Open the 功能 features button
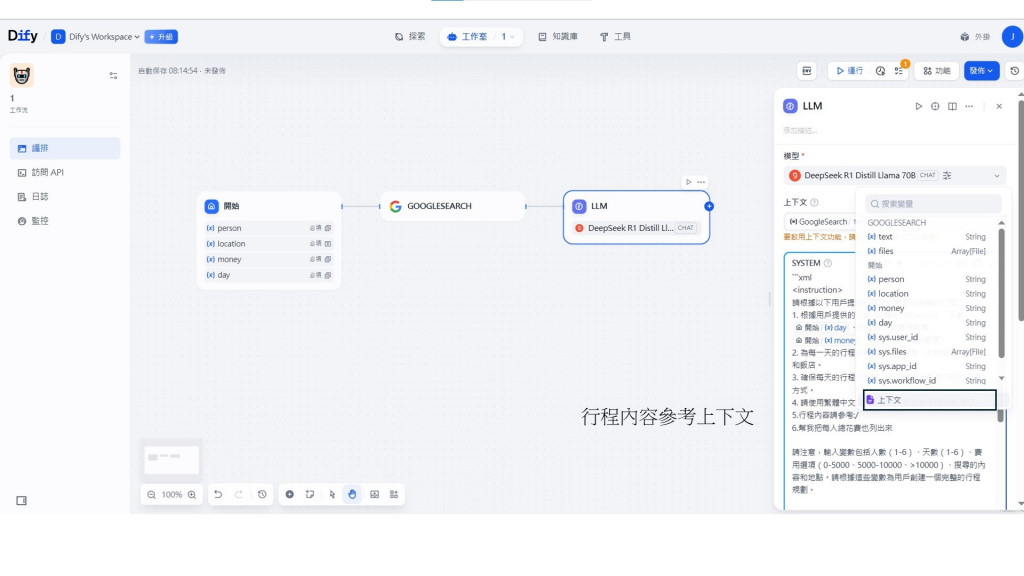This screenshot has width=1024, height=576. 936,71
